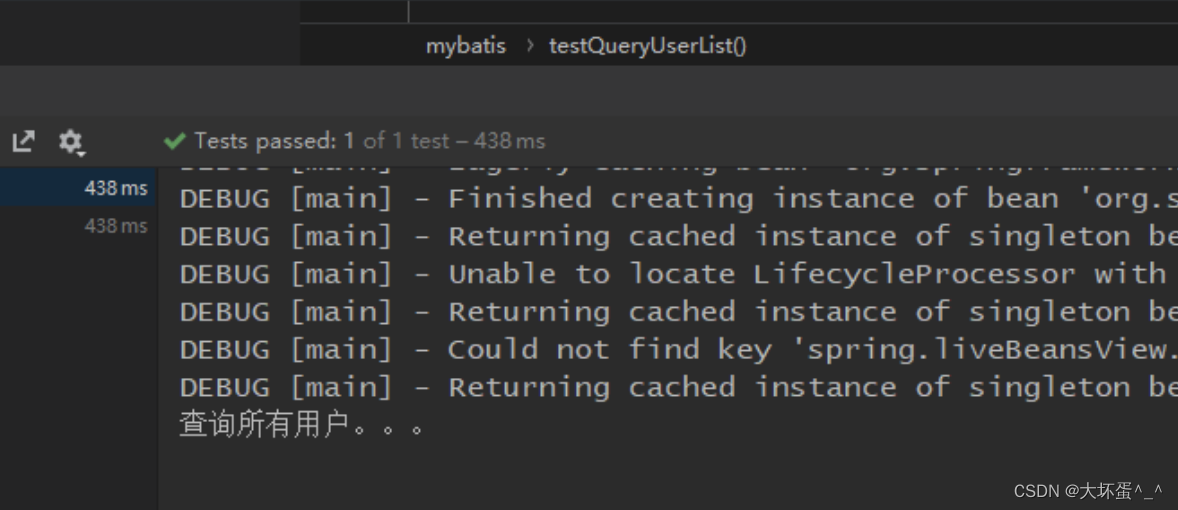Viewport: 1178px width, 510px height.
Task: Click the green tests-passed checkmark icon
Action: pos(175,141)
